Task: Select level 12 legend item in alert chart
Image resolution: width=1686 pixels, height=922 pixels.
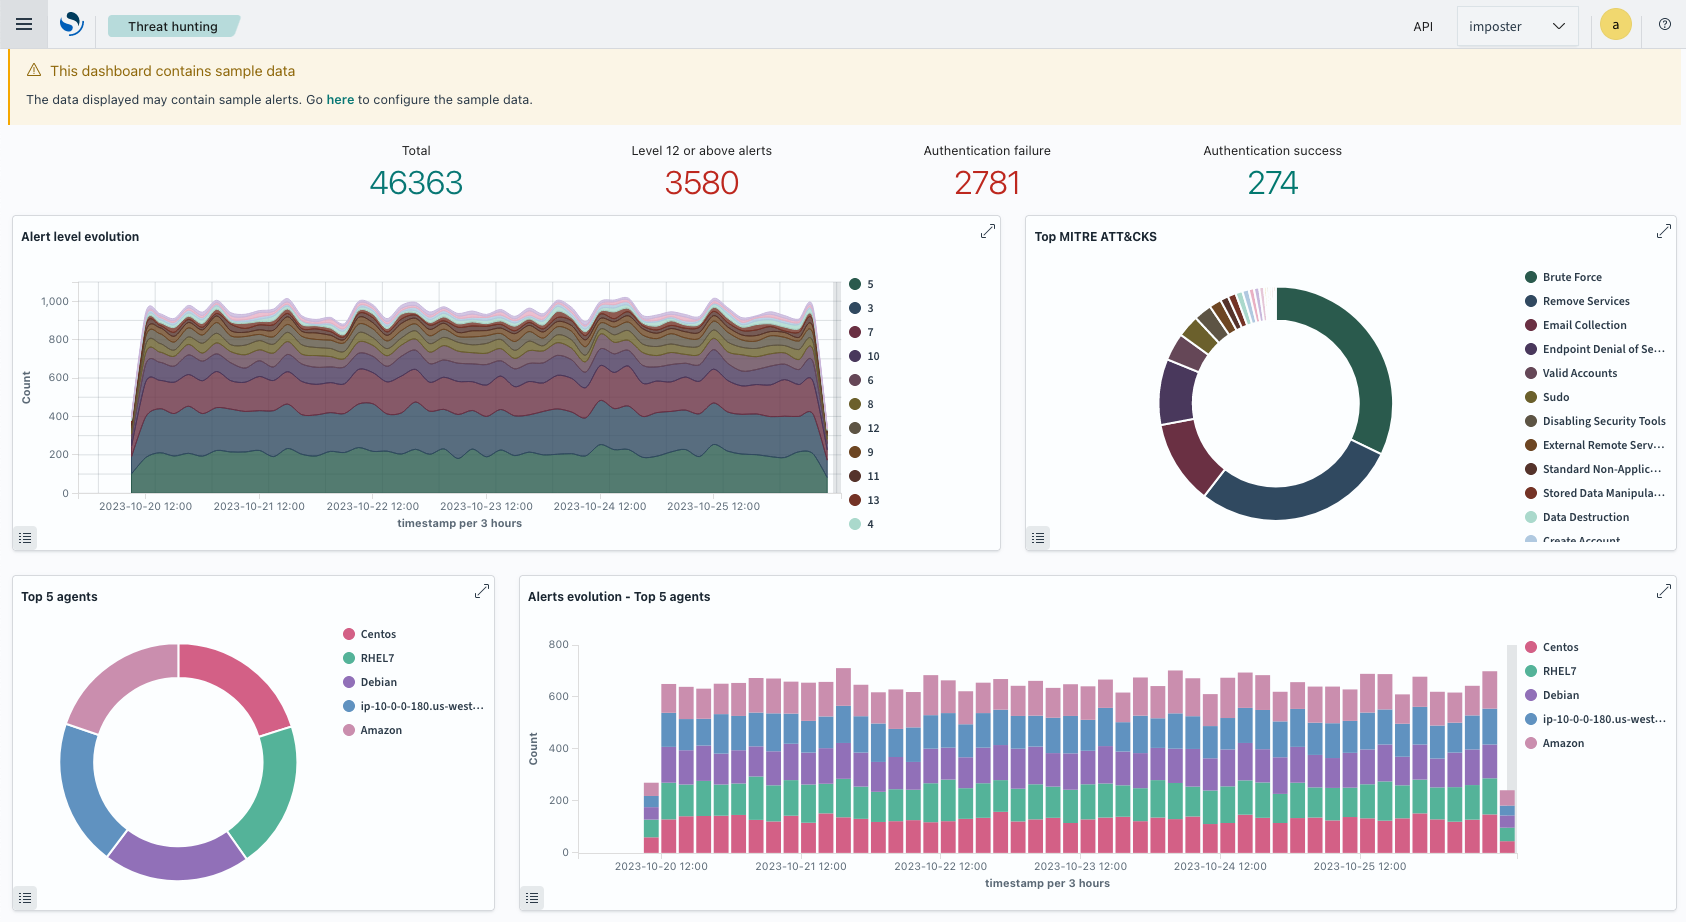Action: [864, 428]
